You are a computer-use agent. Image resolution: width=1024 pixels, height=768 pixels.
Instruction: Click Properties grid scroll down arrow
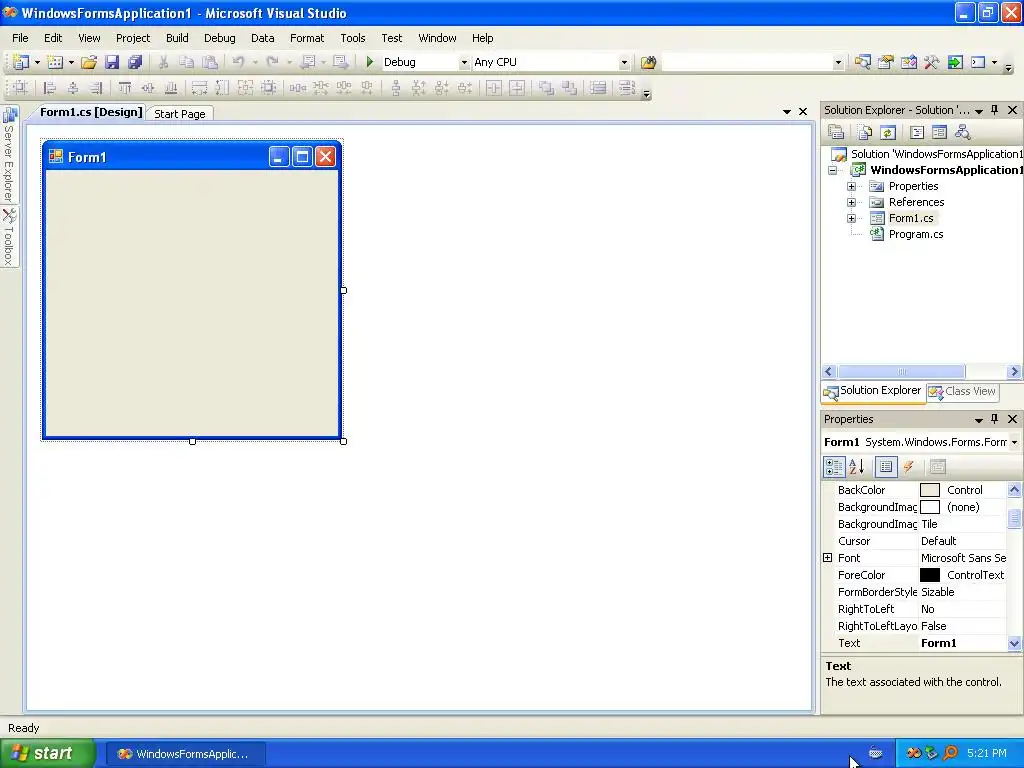(x=1014, y=643)
